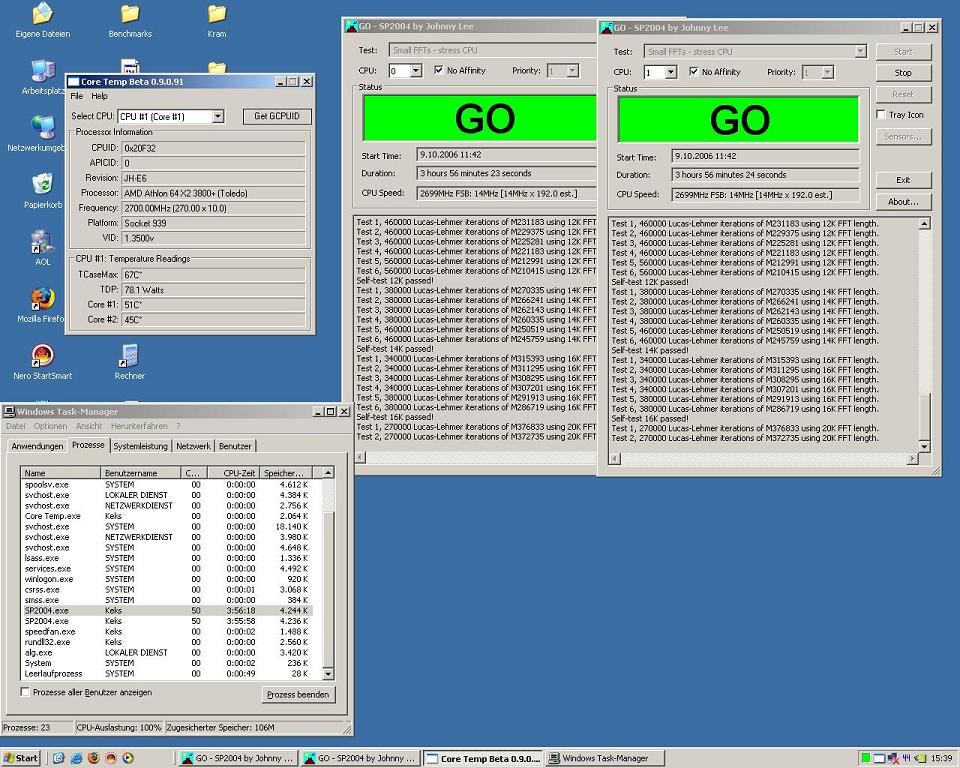Click the tray icon left of clock

(x=921, y=758)
